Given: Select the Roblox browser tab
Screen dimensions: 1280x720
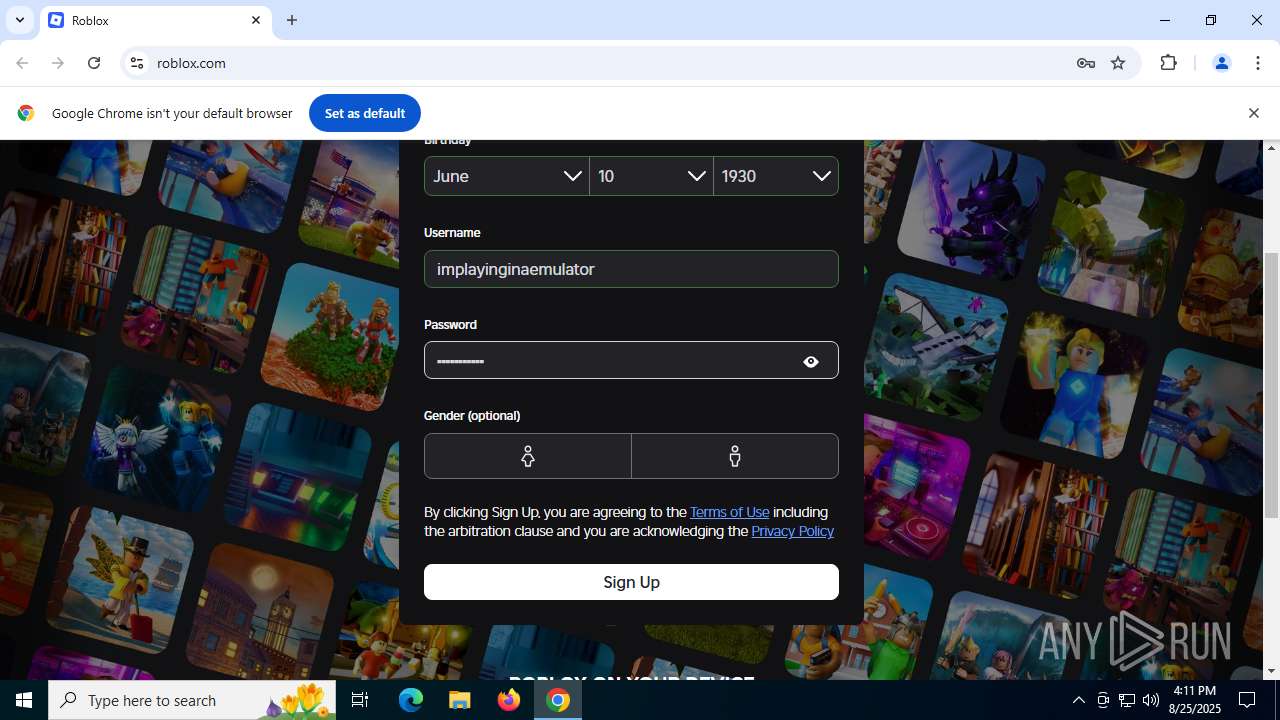Looking at the screenshot, I should click(x=155, y=20).
